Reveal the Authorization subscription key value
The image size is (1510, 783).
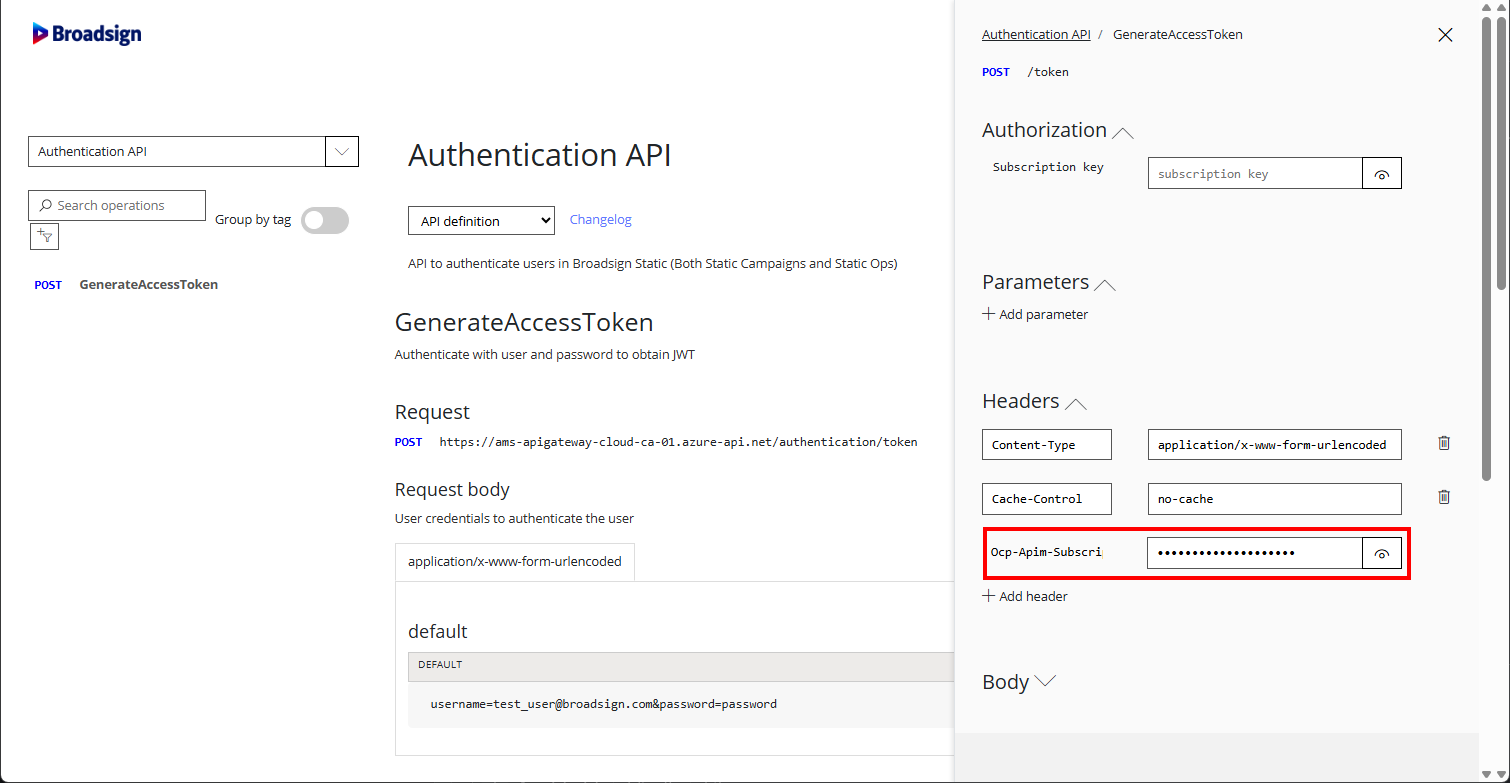pyautogui.click(x=1382, y=174)
